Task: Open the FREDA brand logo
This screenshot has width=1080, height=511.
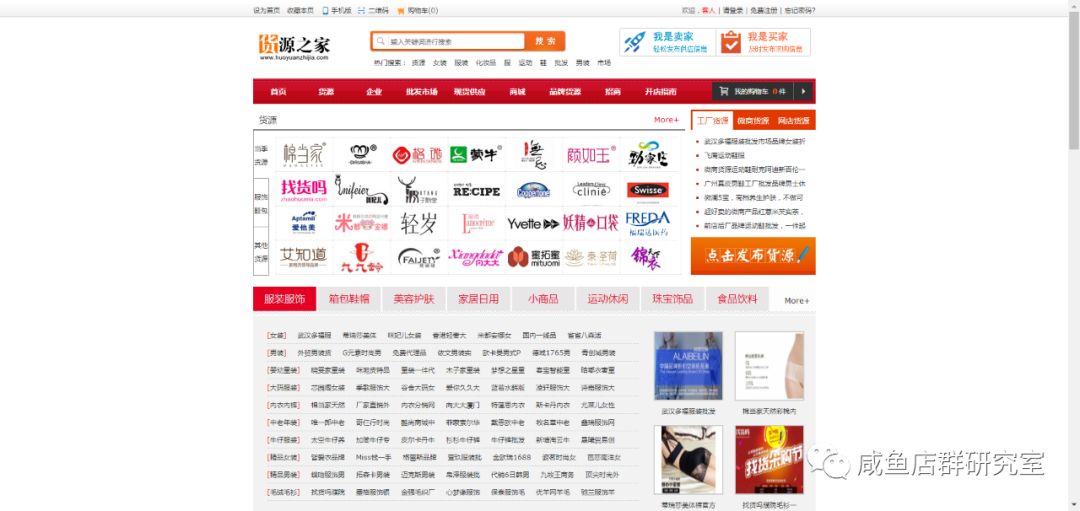Action: pyautogui.click(x=648, y=223)
